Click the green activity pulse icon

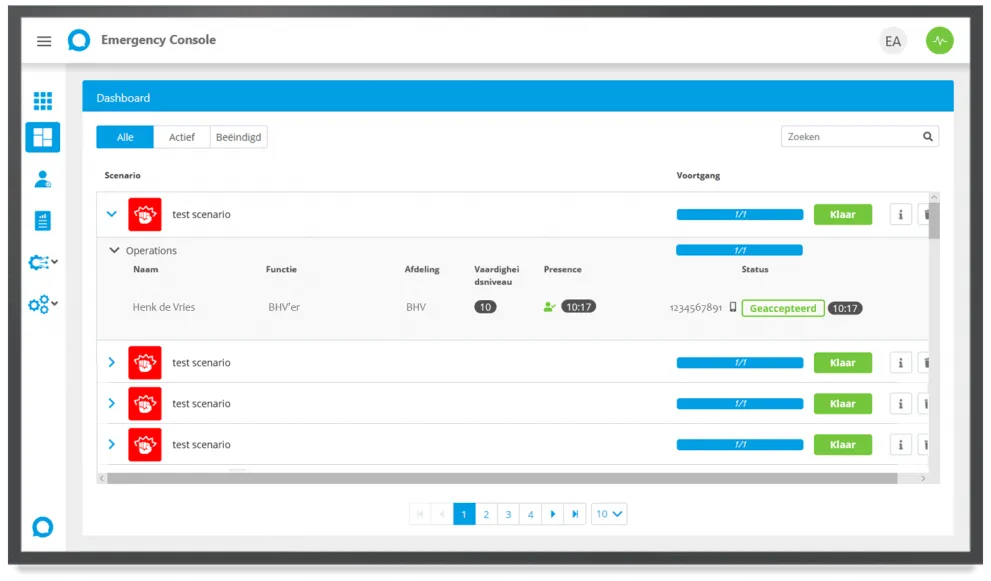coord(939,41)
